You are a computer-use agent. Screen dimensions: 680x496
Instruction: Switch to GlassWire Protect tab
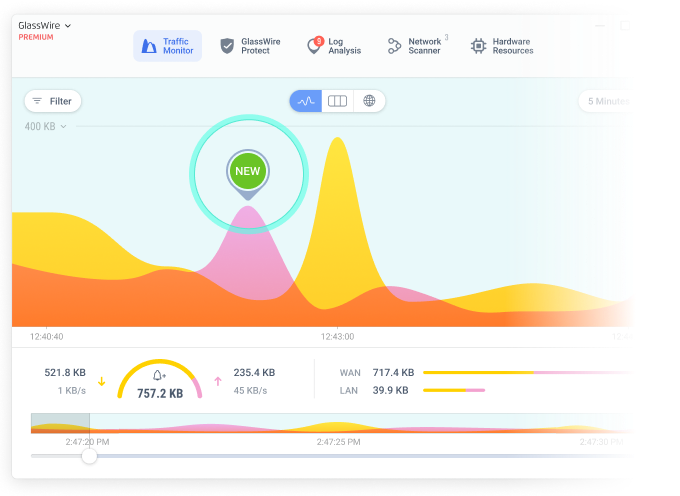(250, 46)
